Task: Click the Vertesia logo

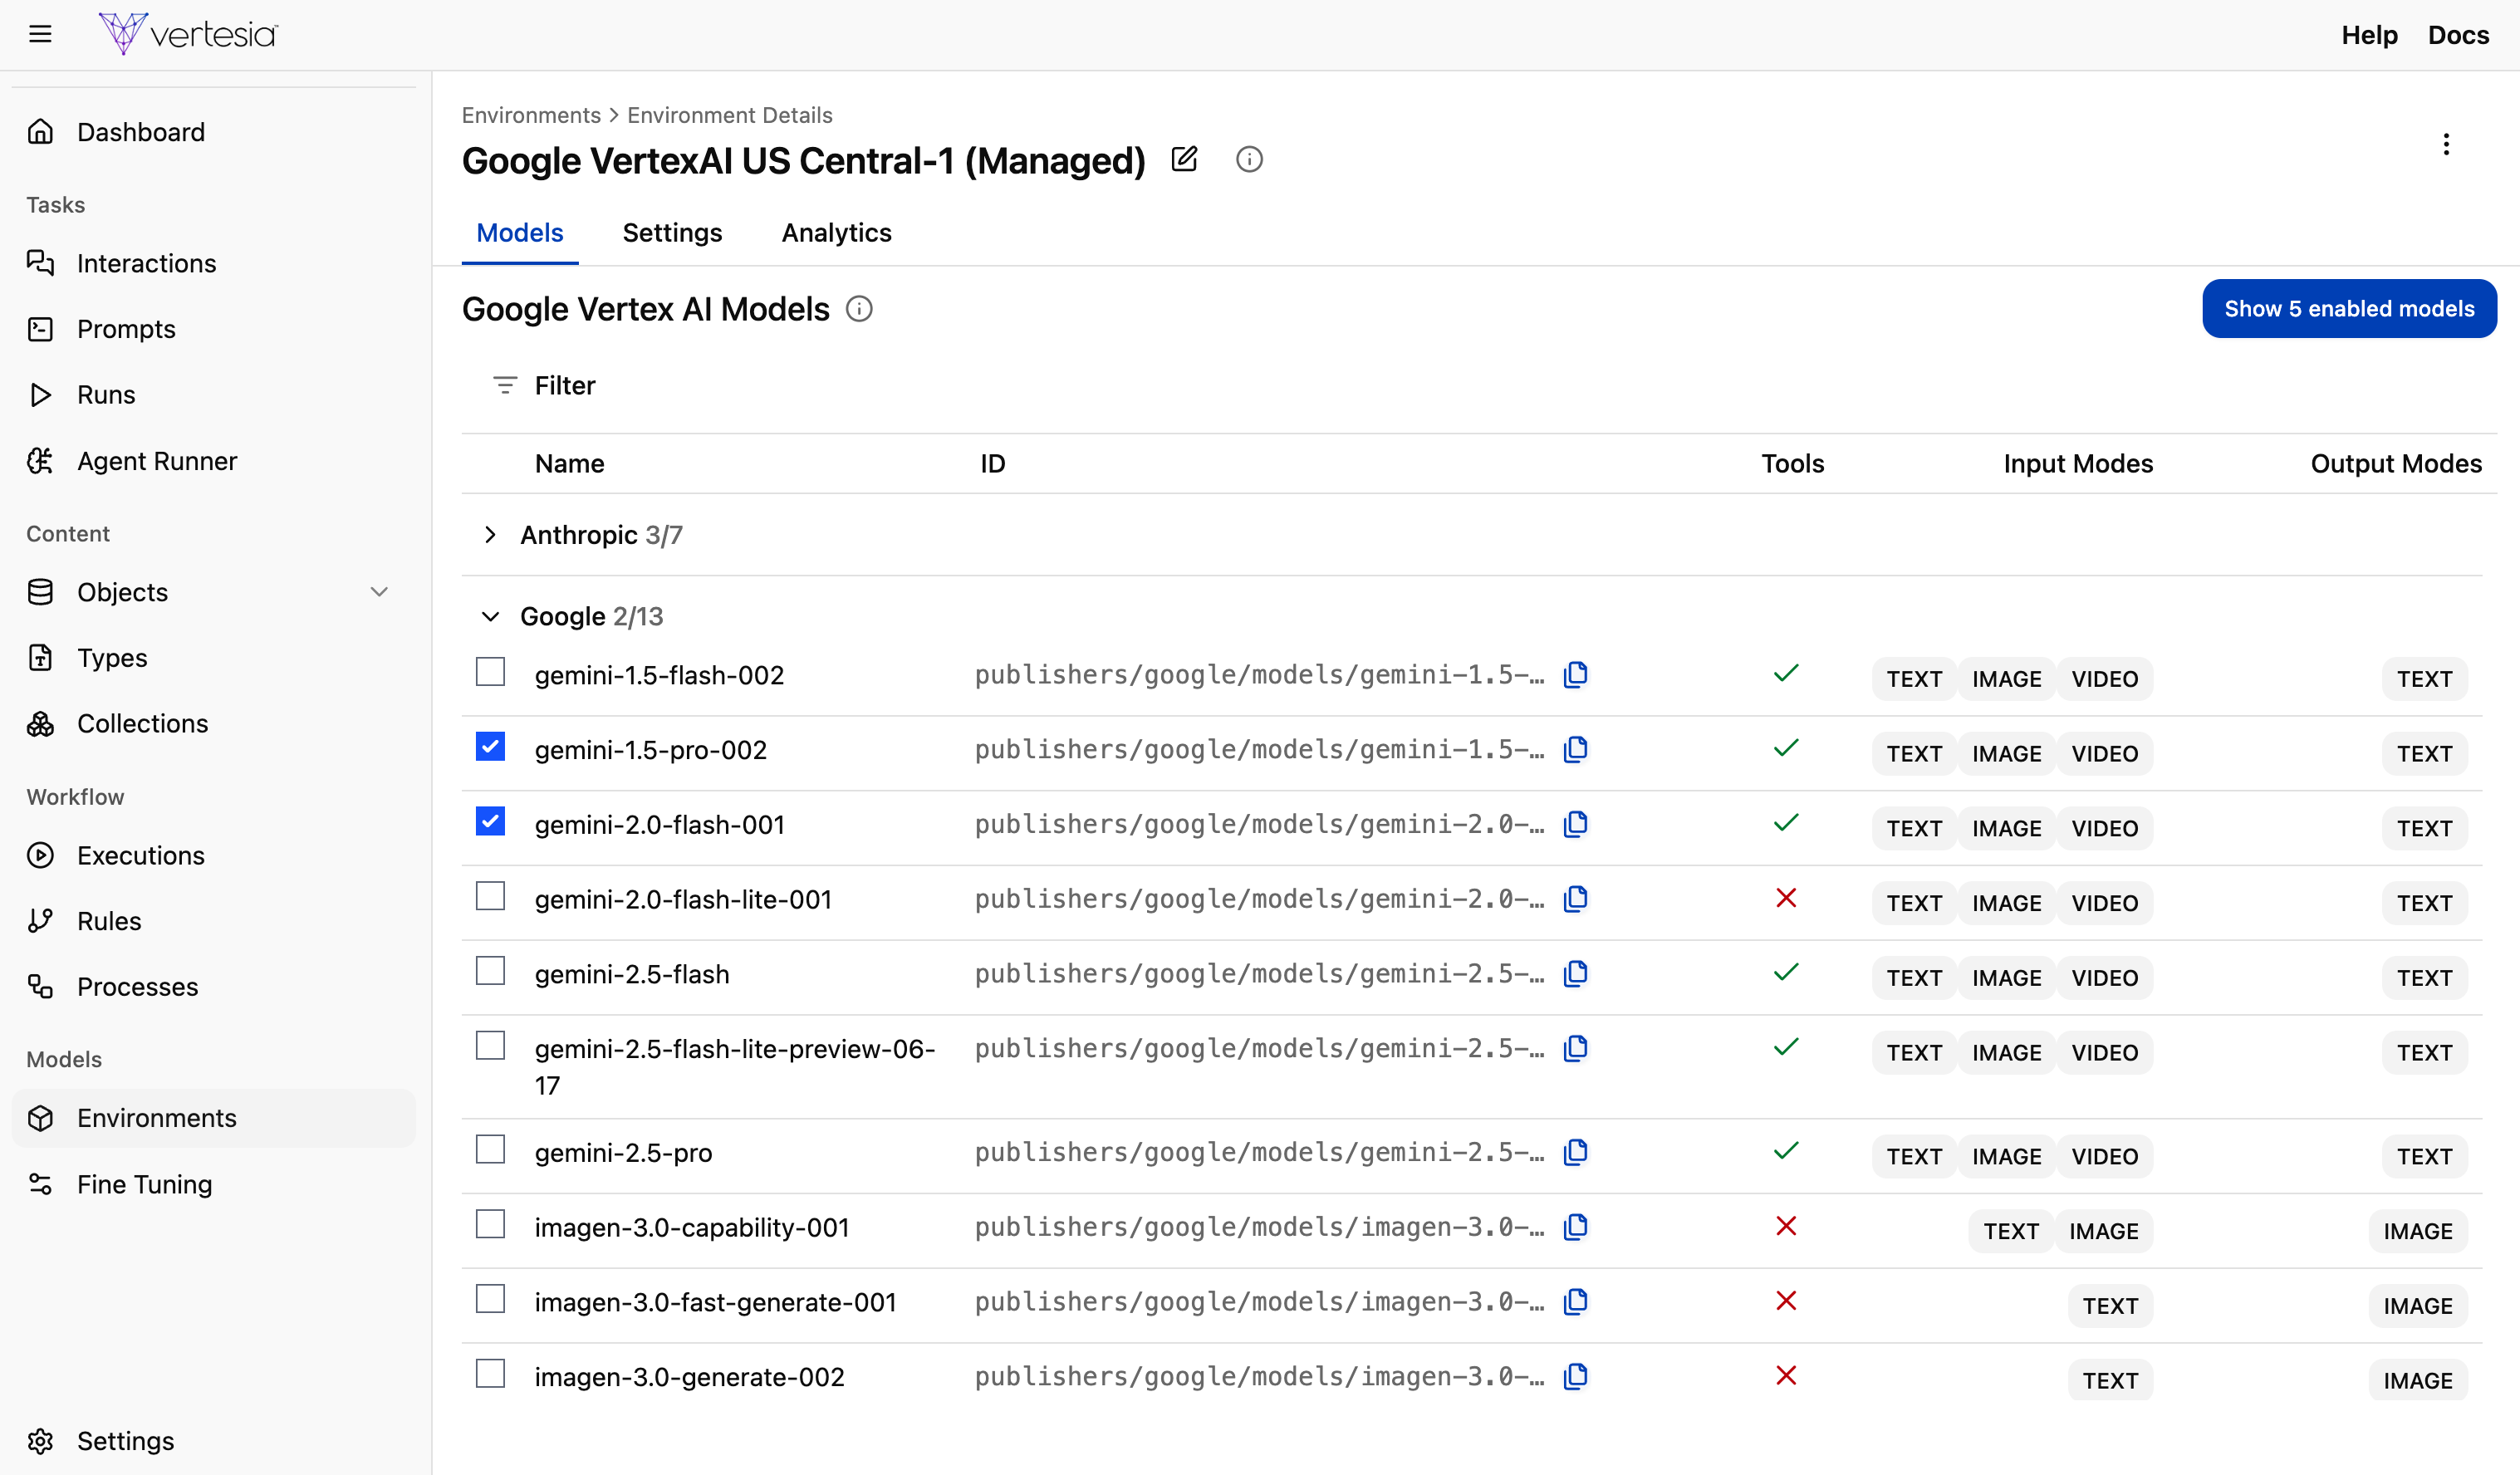Action: [188, 34]
